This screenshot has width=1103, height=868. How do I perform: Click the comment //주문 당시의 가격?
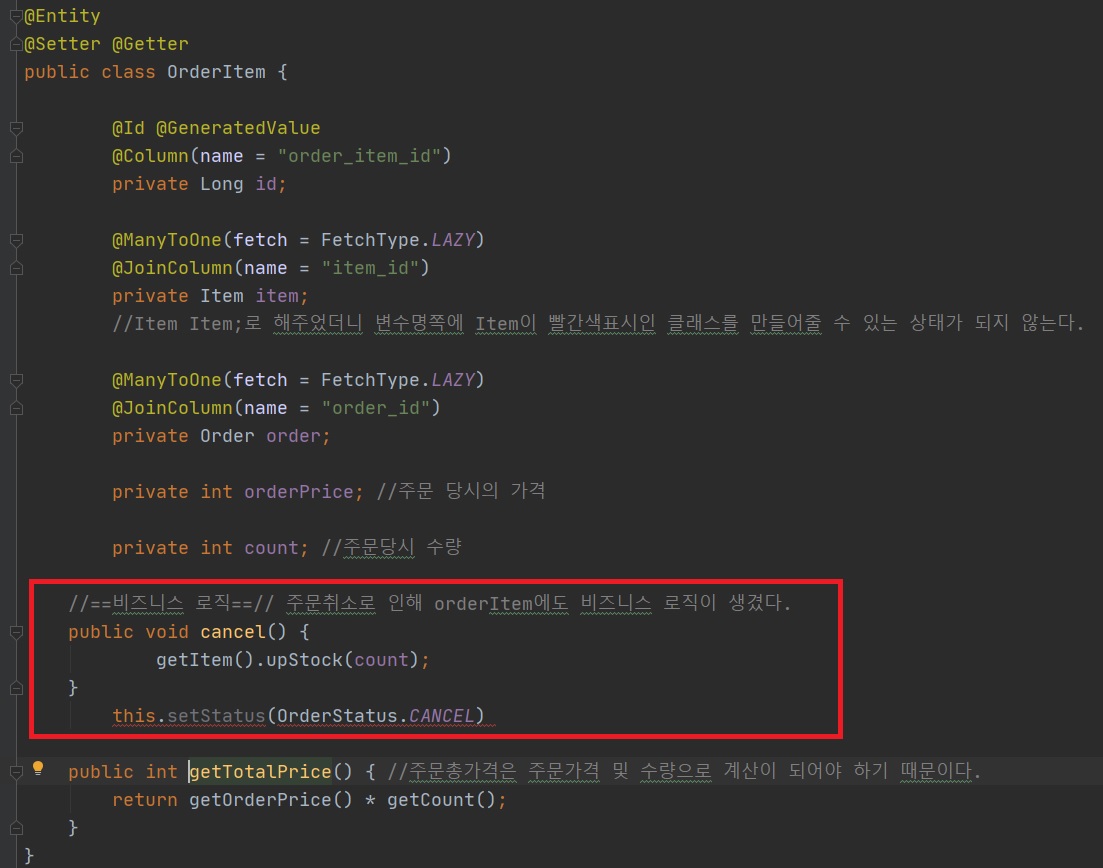tap(461, 490)
